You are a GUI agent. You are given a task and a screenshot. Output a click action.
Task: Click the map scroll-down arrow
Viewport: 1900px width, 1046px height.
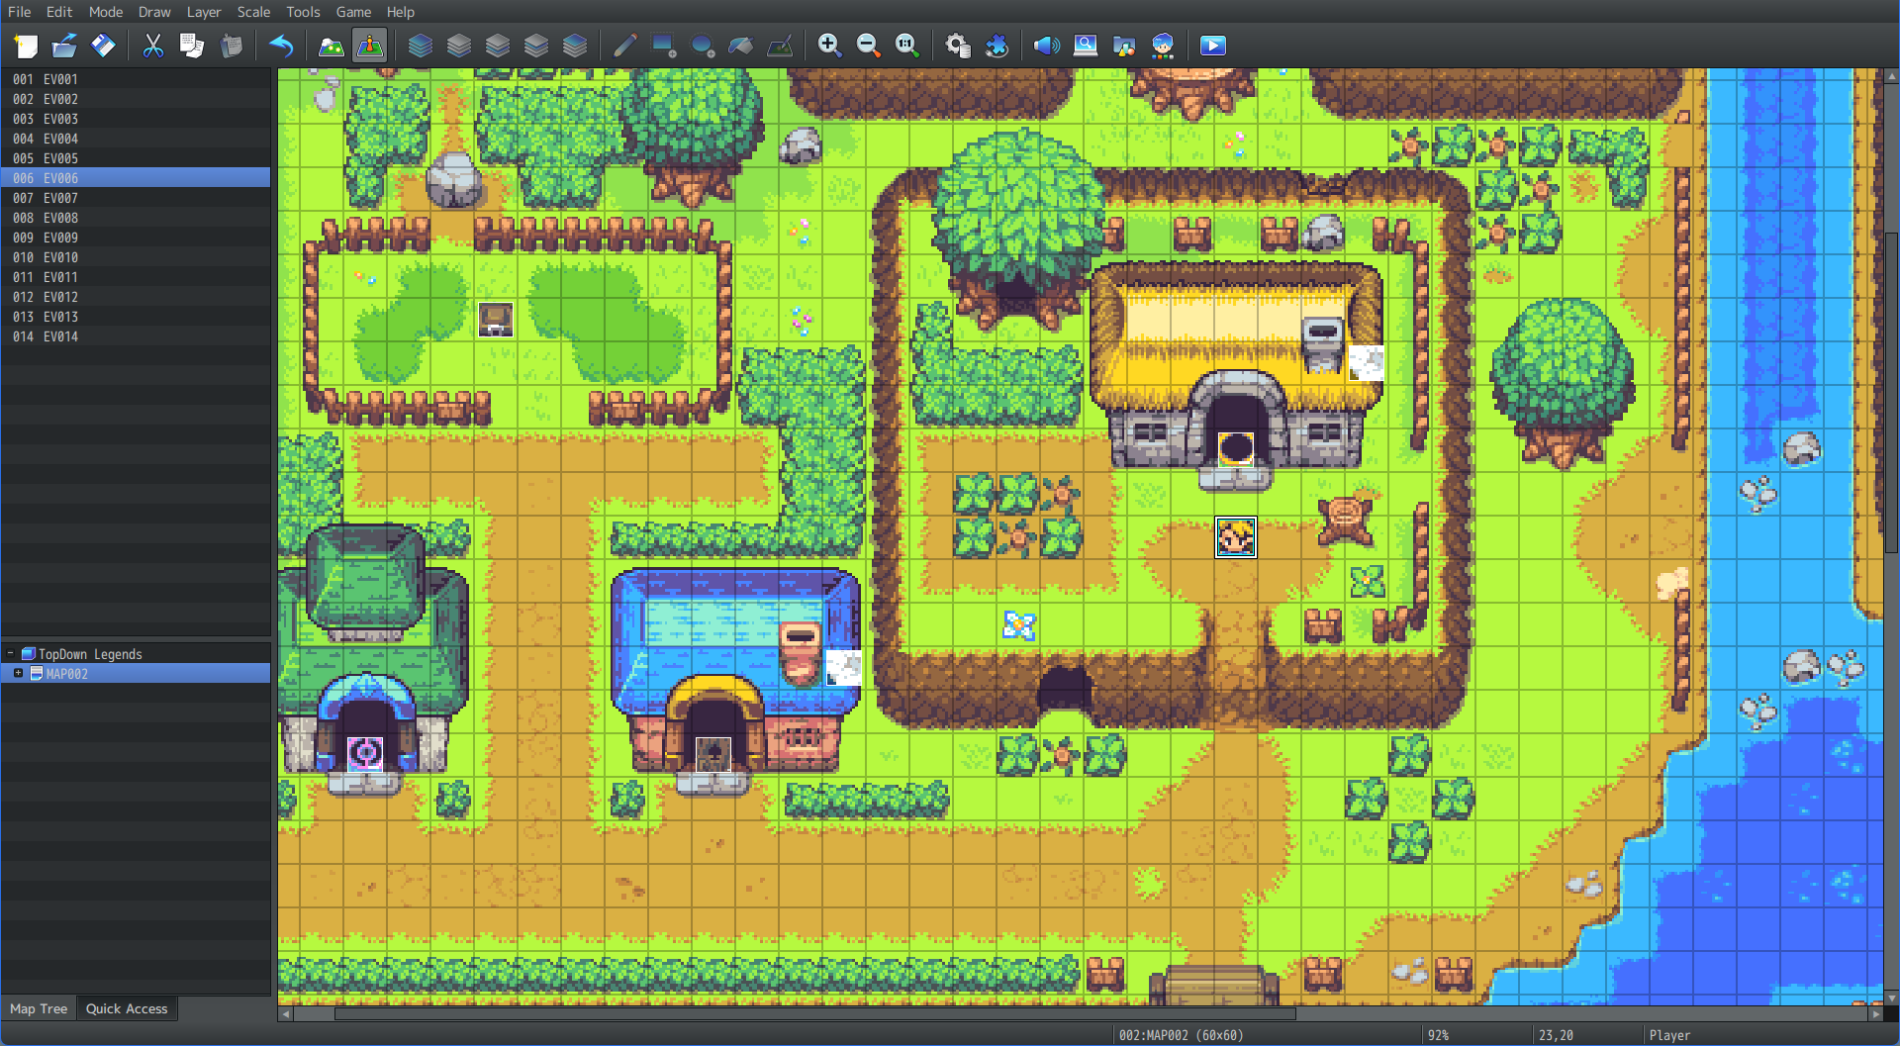[1891, 997]
